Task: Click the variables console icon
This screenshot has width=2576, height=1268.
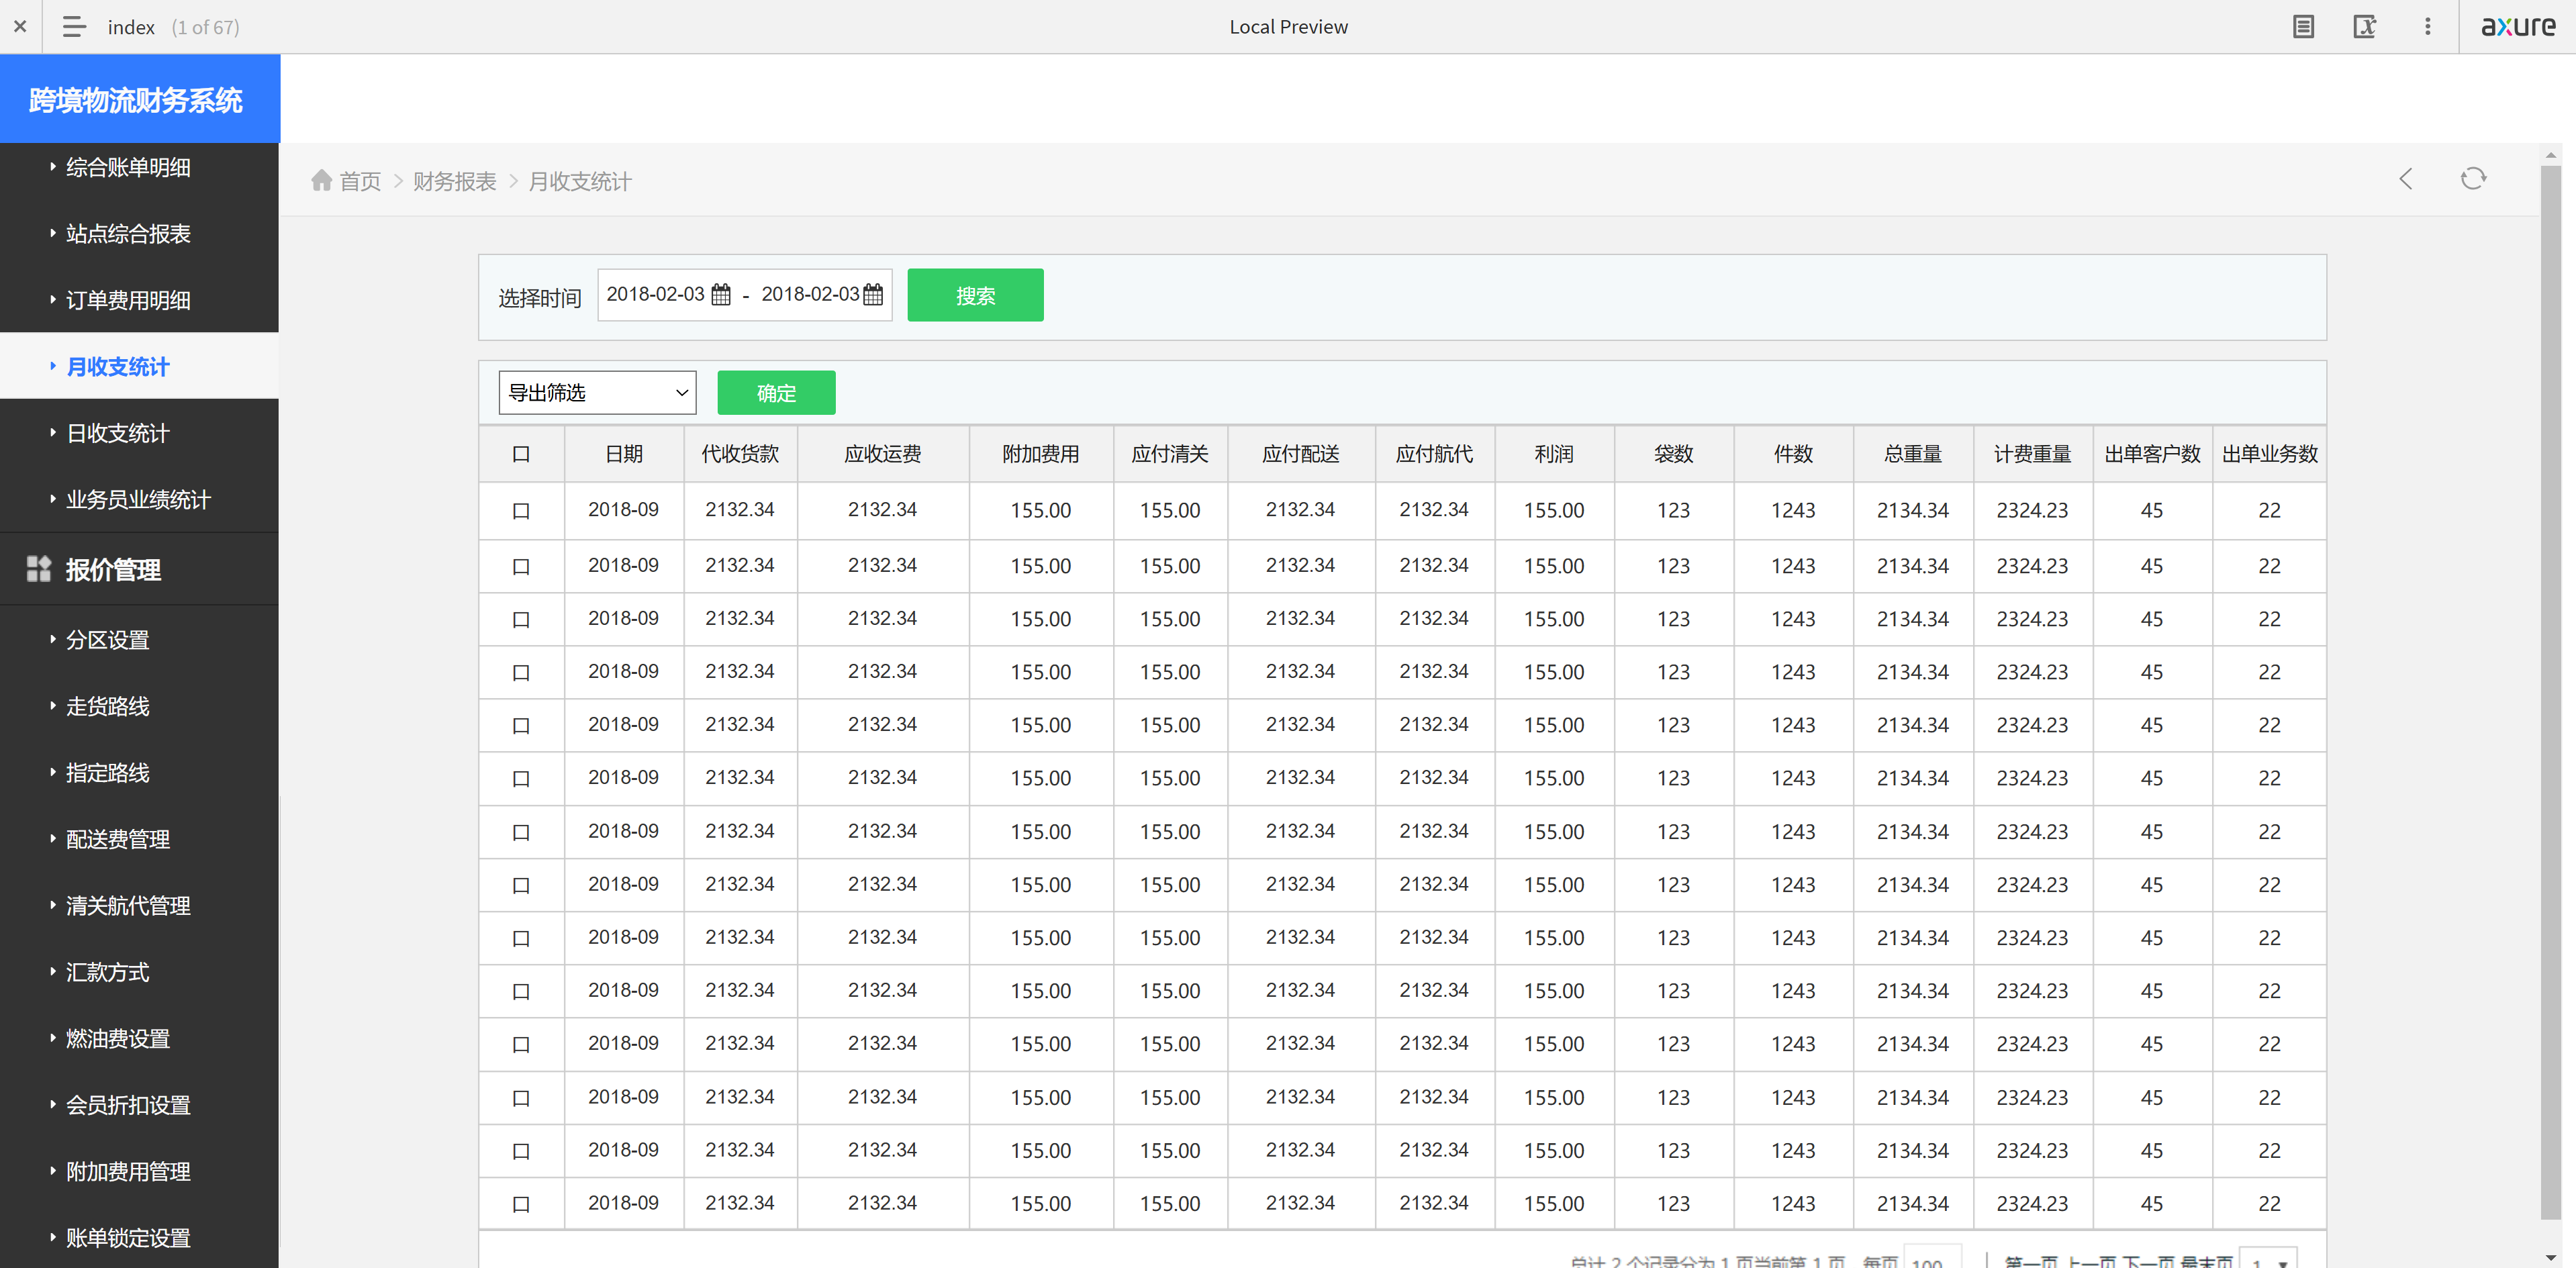Action: pyautogui.click(x=2364, y=27)
